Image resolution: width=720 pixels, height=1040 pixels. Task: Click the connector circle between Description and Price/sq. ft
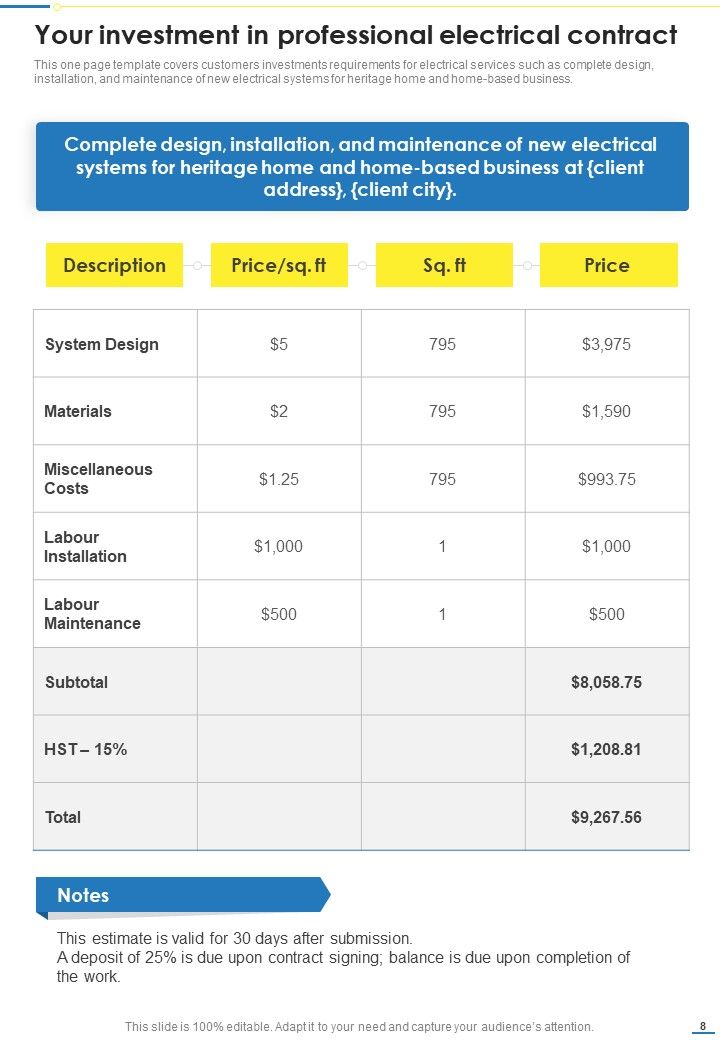pyautogui.click(x=197, y=265)
